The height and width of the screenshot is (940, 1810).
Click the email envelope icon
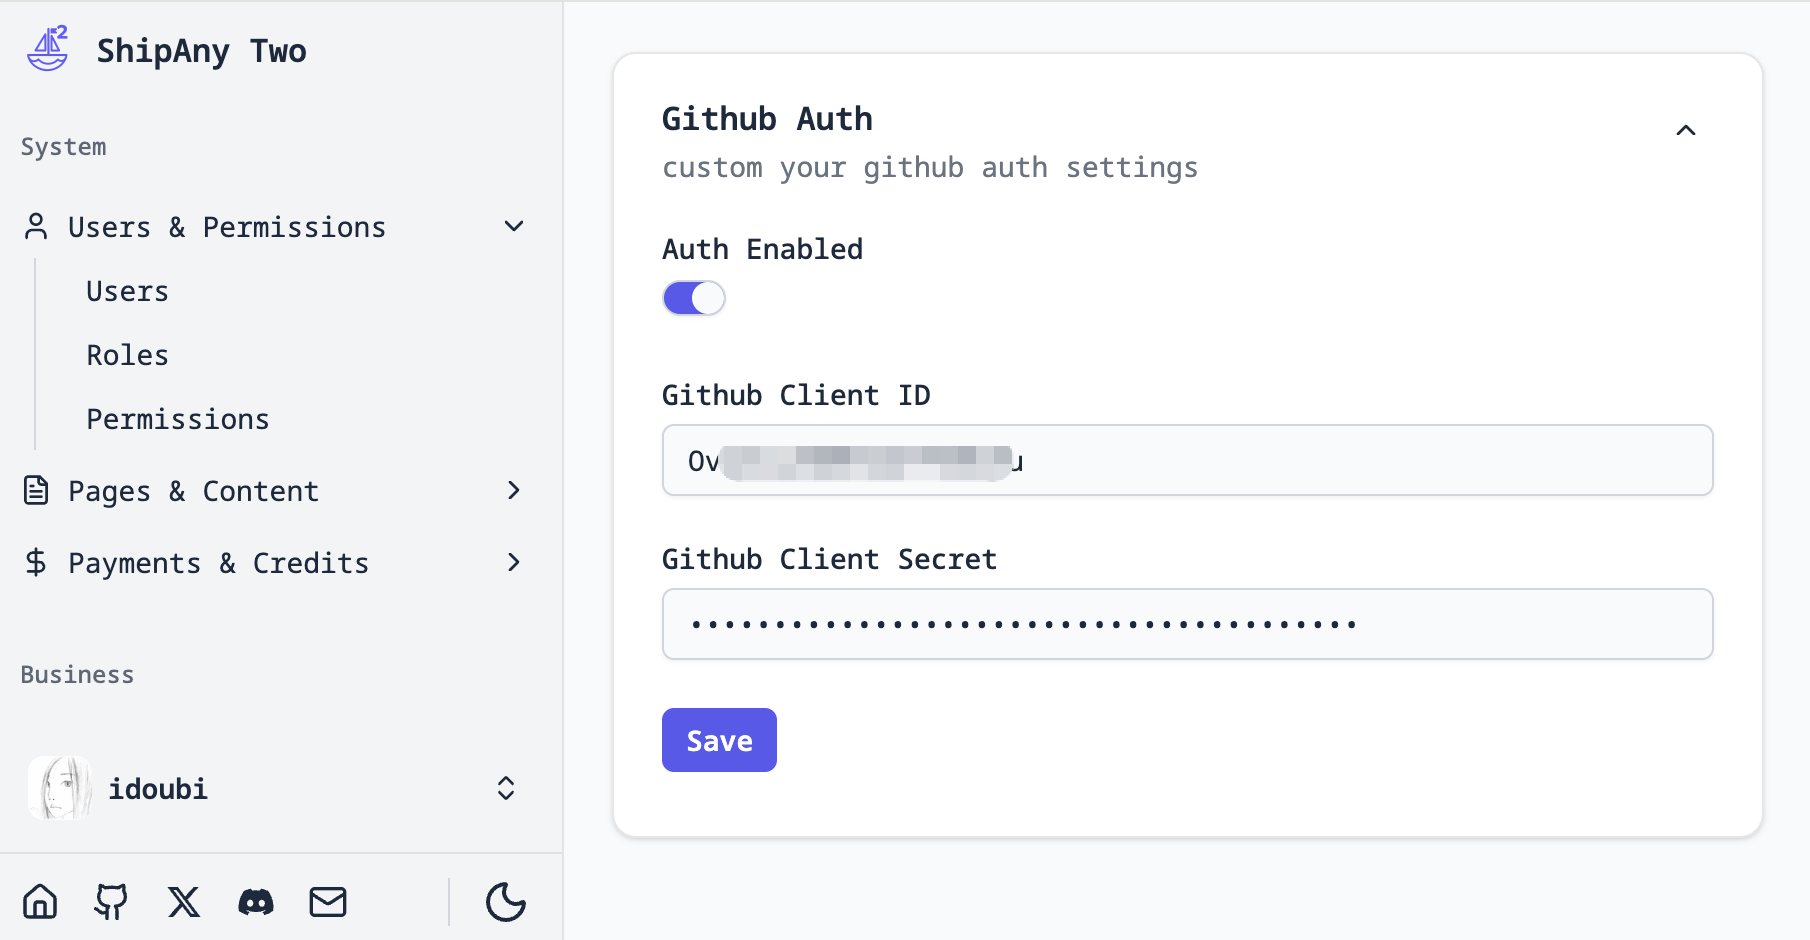328,902
